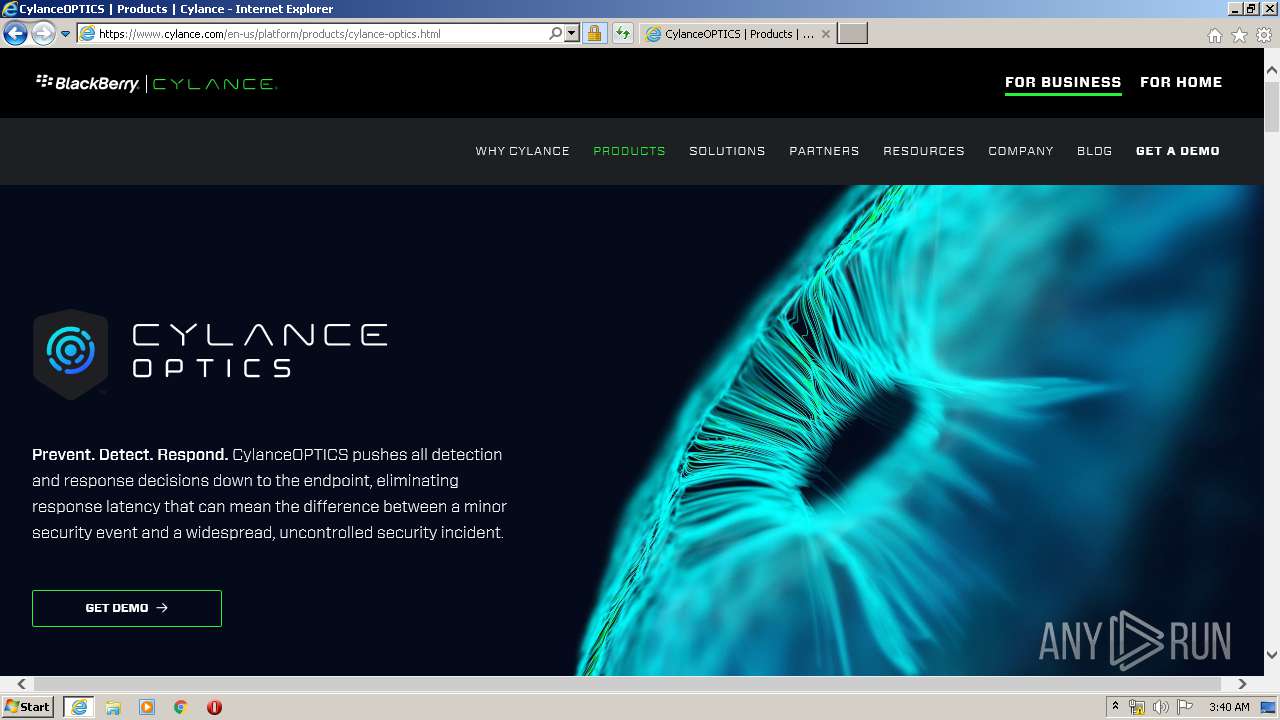Click the browser Back arrow button
This screenshot has height=720, width=1280.
tap(15, 34)
